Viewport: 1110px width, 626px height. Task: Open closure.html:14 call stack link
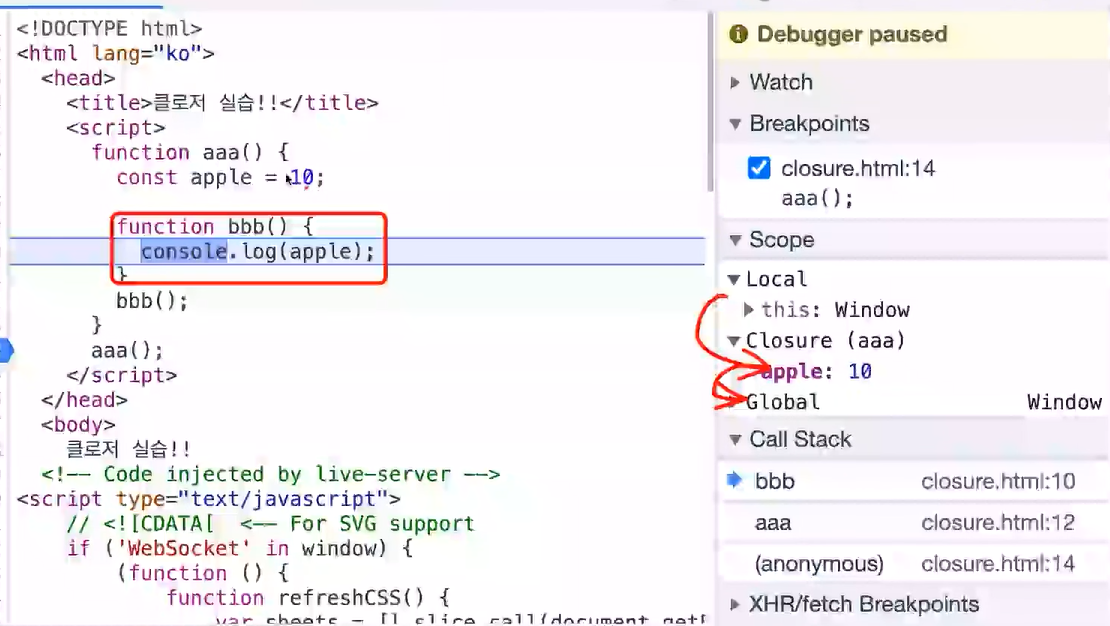(998, 564)
